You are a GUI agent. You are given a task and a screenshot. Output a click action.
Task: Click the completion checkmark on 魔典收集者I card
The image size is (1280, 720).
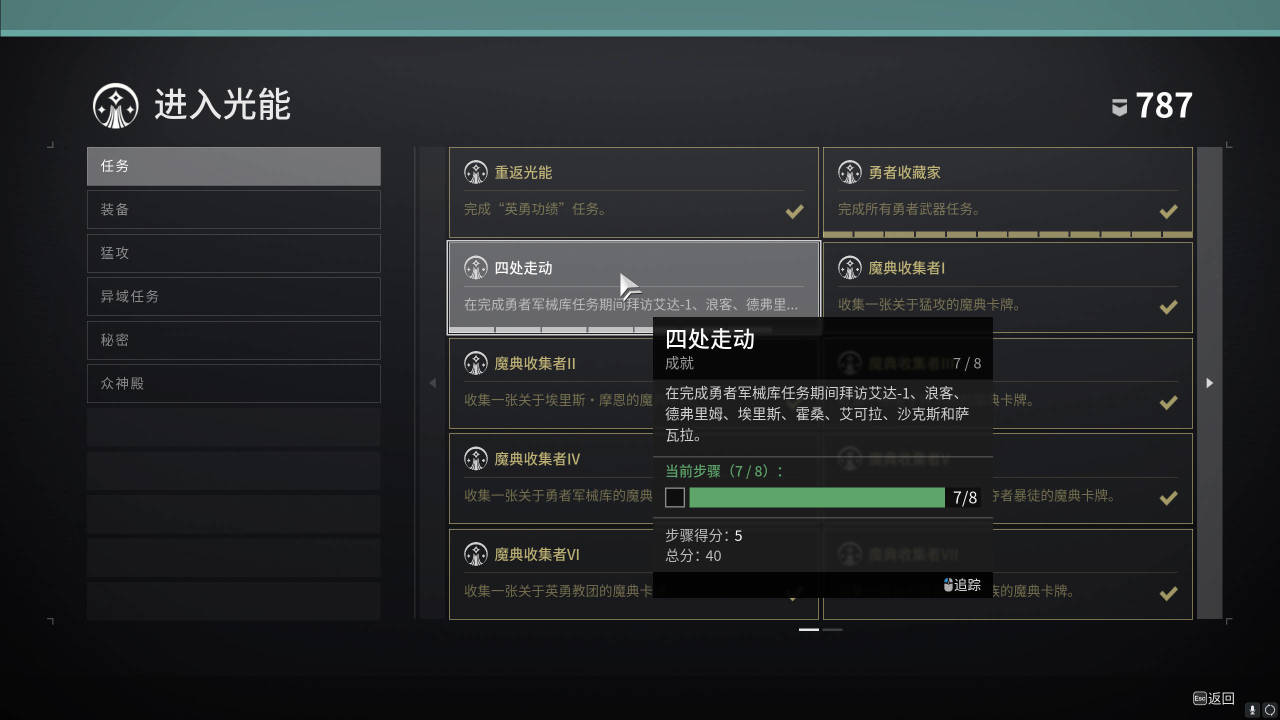tap(1168, 306)
